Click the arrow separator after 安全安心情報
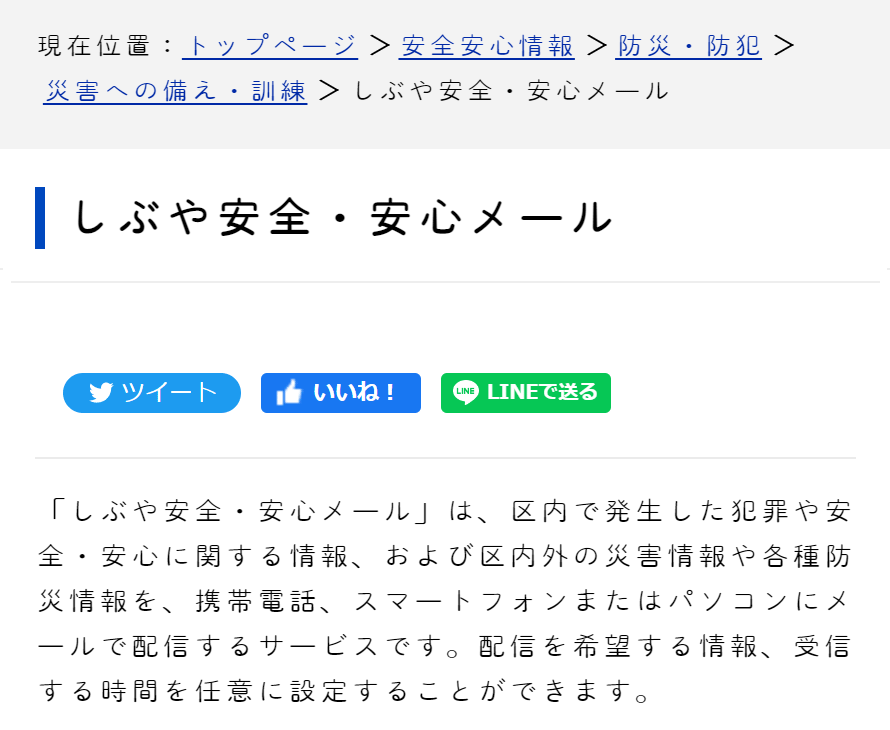Image resolution: width=890 pixels, height=730 pixels. click(596, 46)
